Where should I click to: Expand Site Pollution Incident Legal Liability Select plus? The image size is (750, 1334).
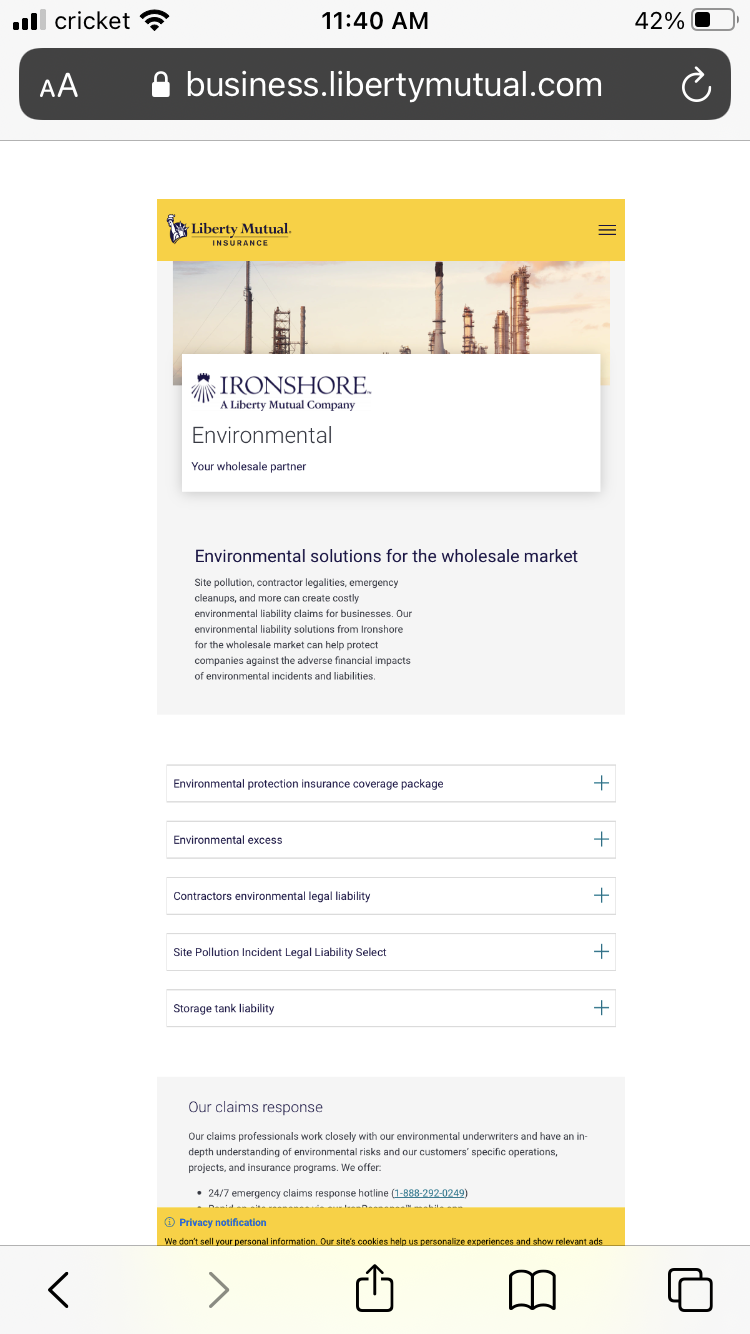601,951
